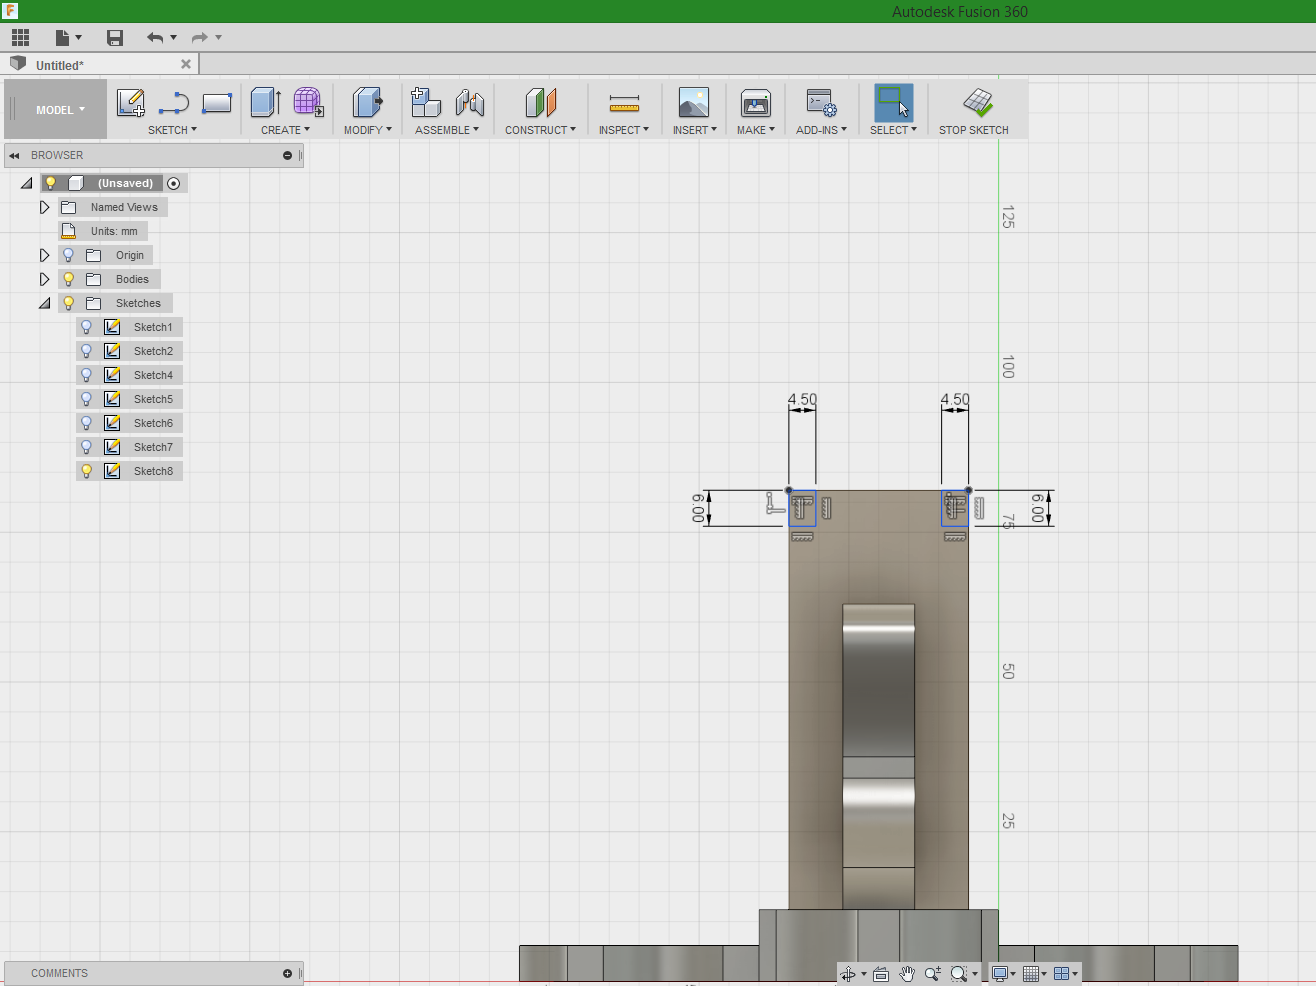Toggle visibility of the Origin folder

[69, 255]
